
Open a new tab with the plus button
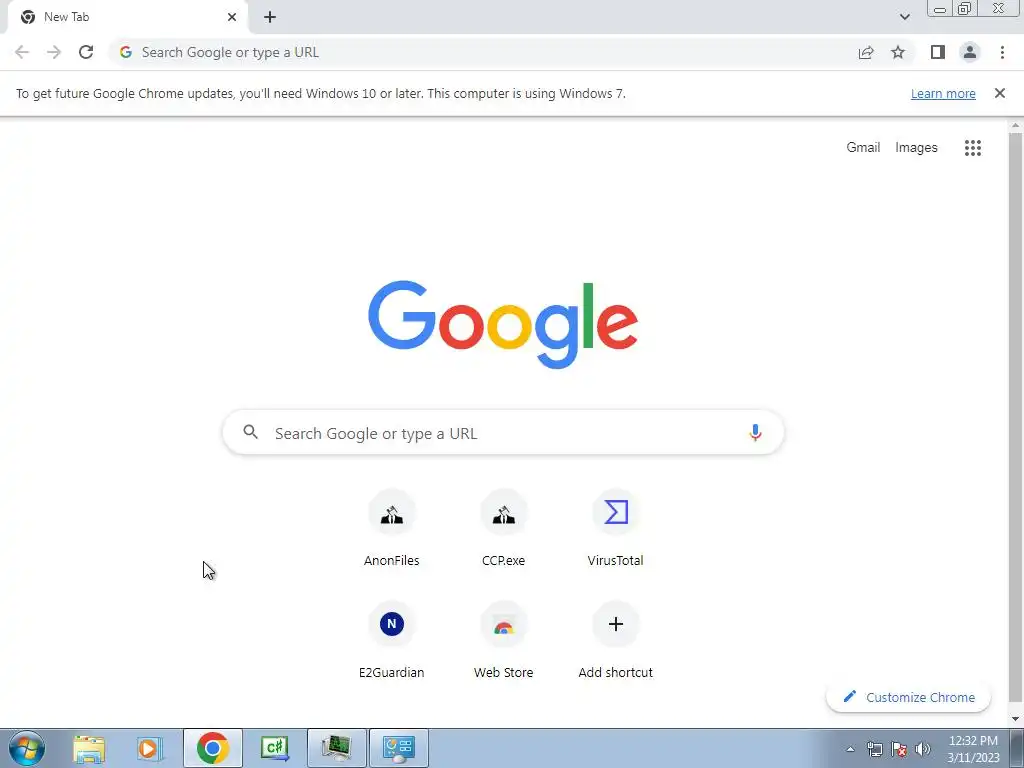[270, 17]
